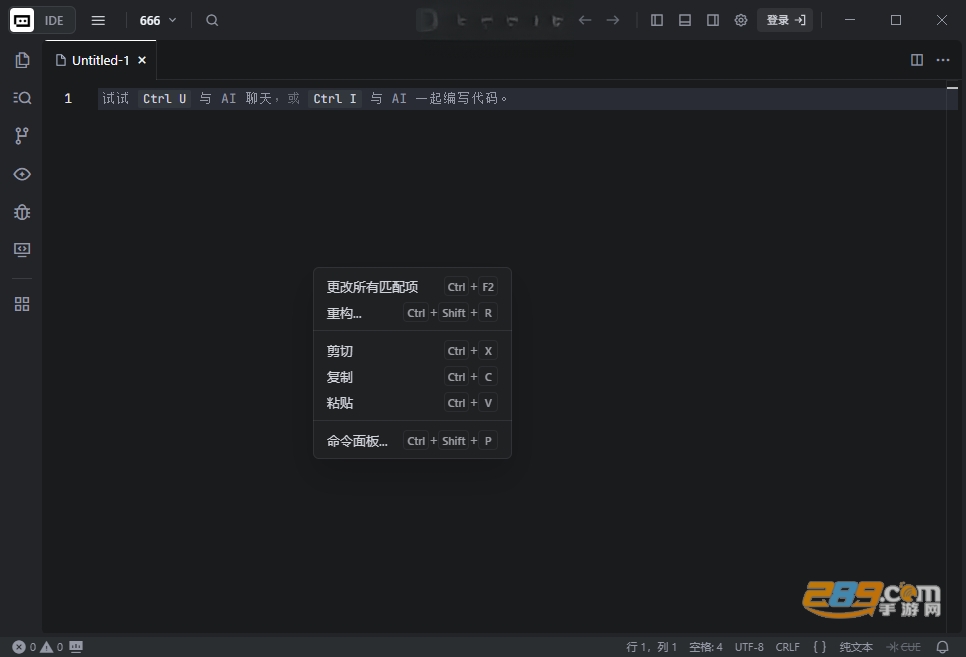This screenshot has height=657, width=966.
Task: Navigate back with left arrow
Action: pyautogui.click(x=585, y=20)
